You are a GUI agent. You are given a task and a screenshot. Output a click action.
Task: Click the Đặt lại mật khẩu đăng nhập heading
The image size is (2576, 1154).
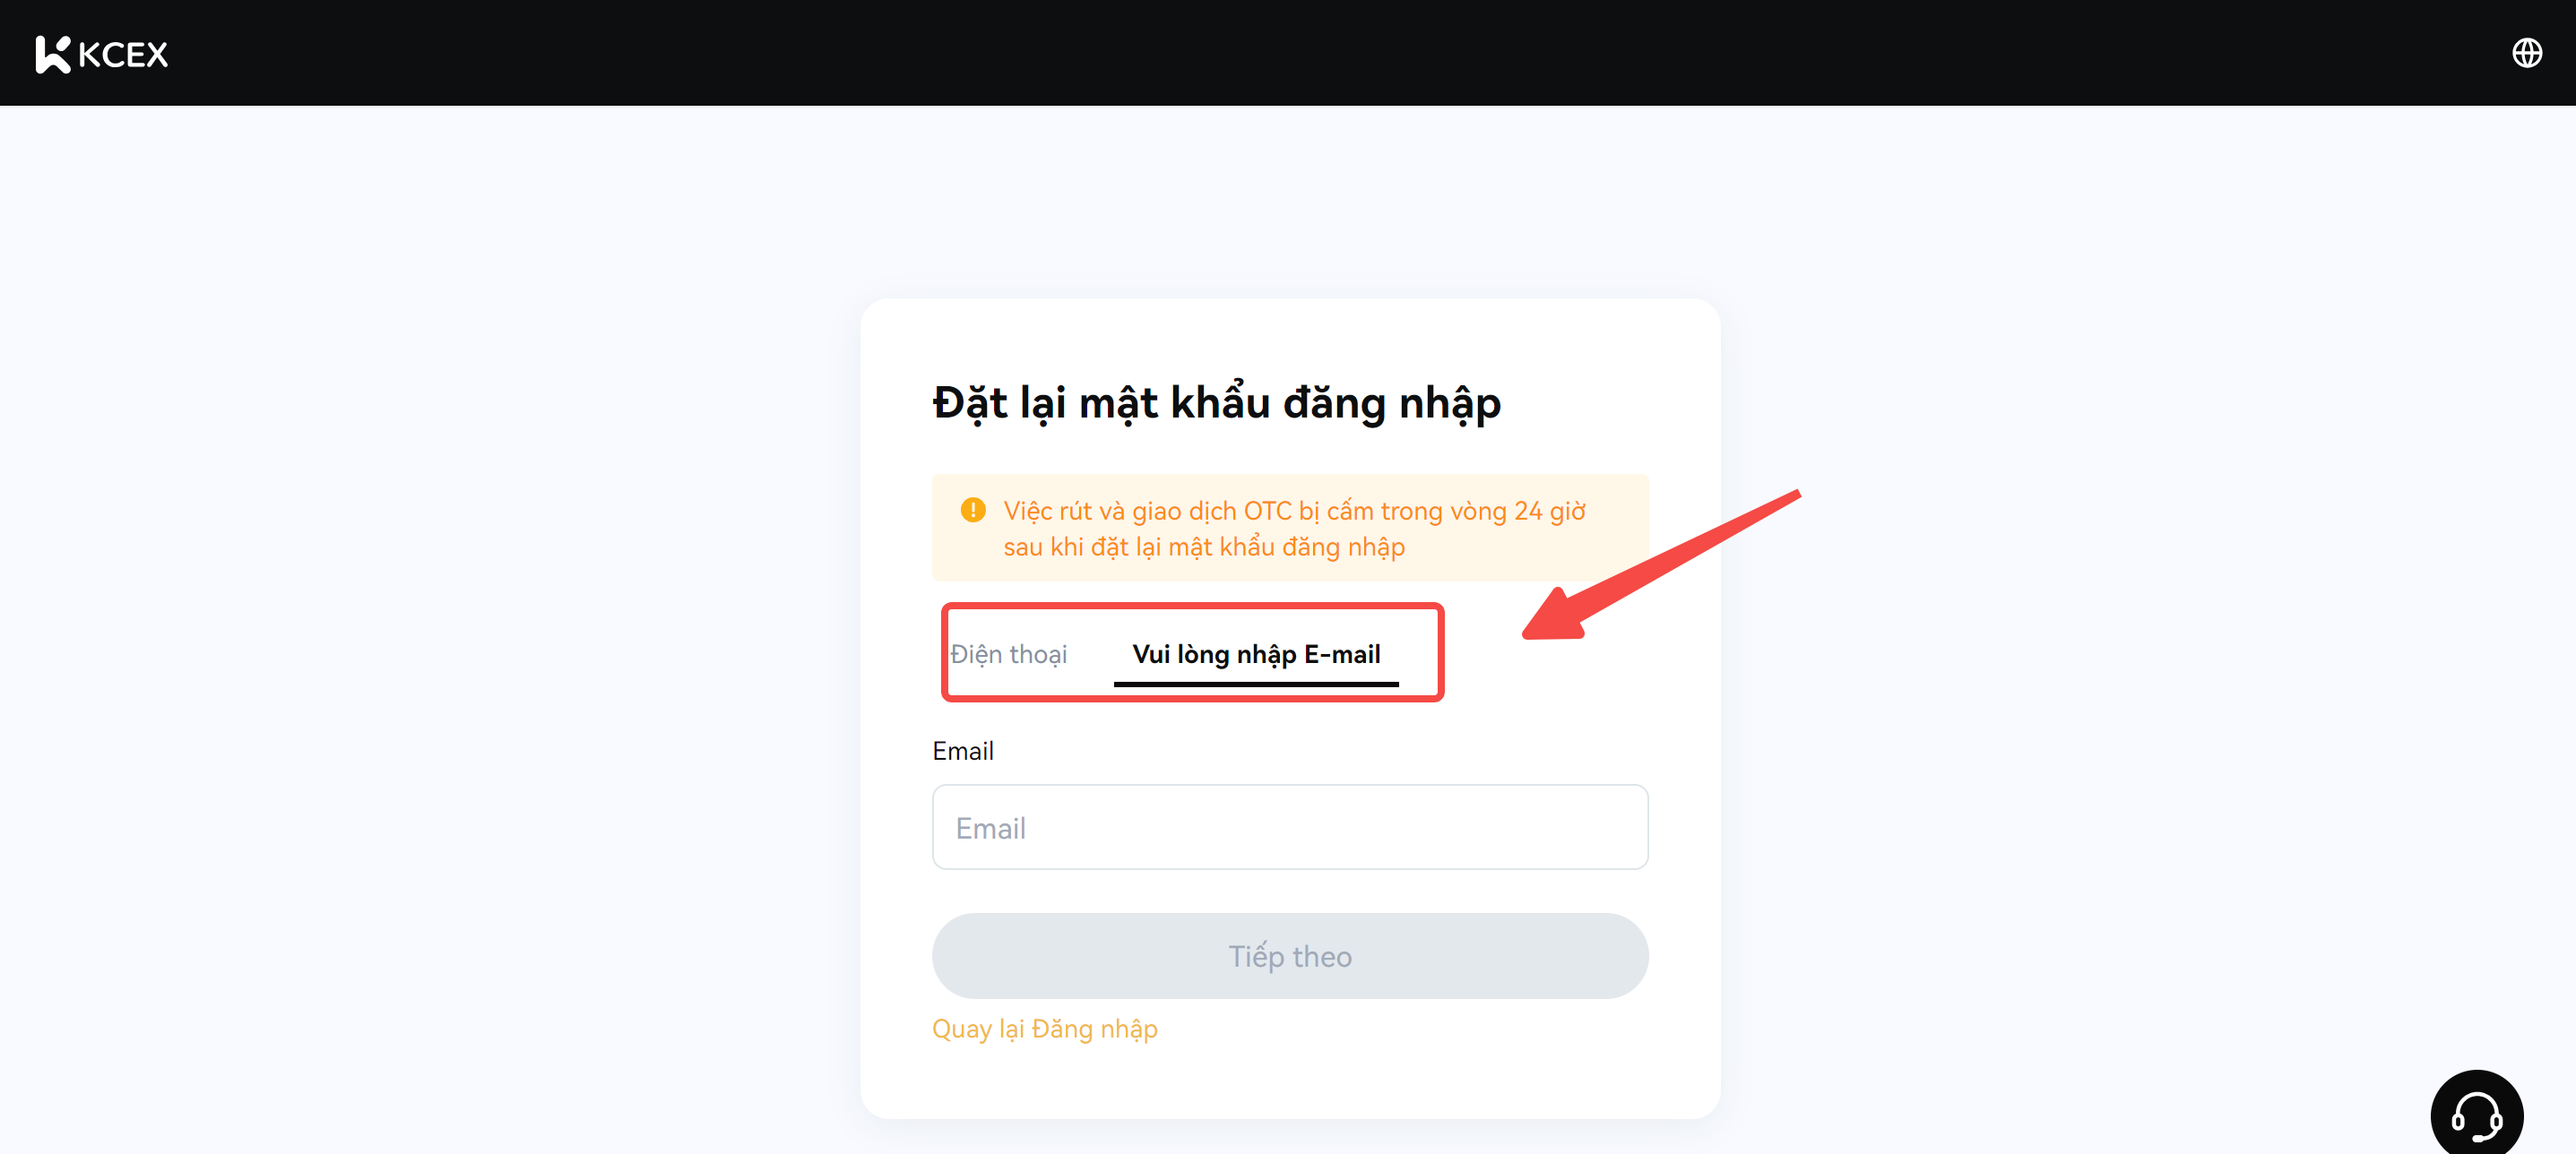pos(1217,403)
